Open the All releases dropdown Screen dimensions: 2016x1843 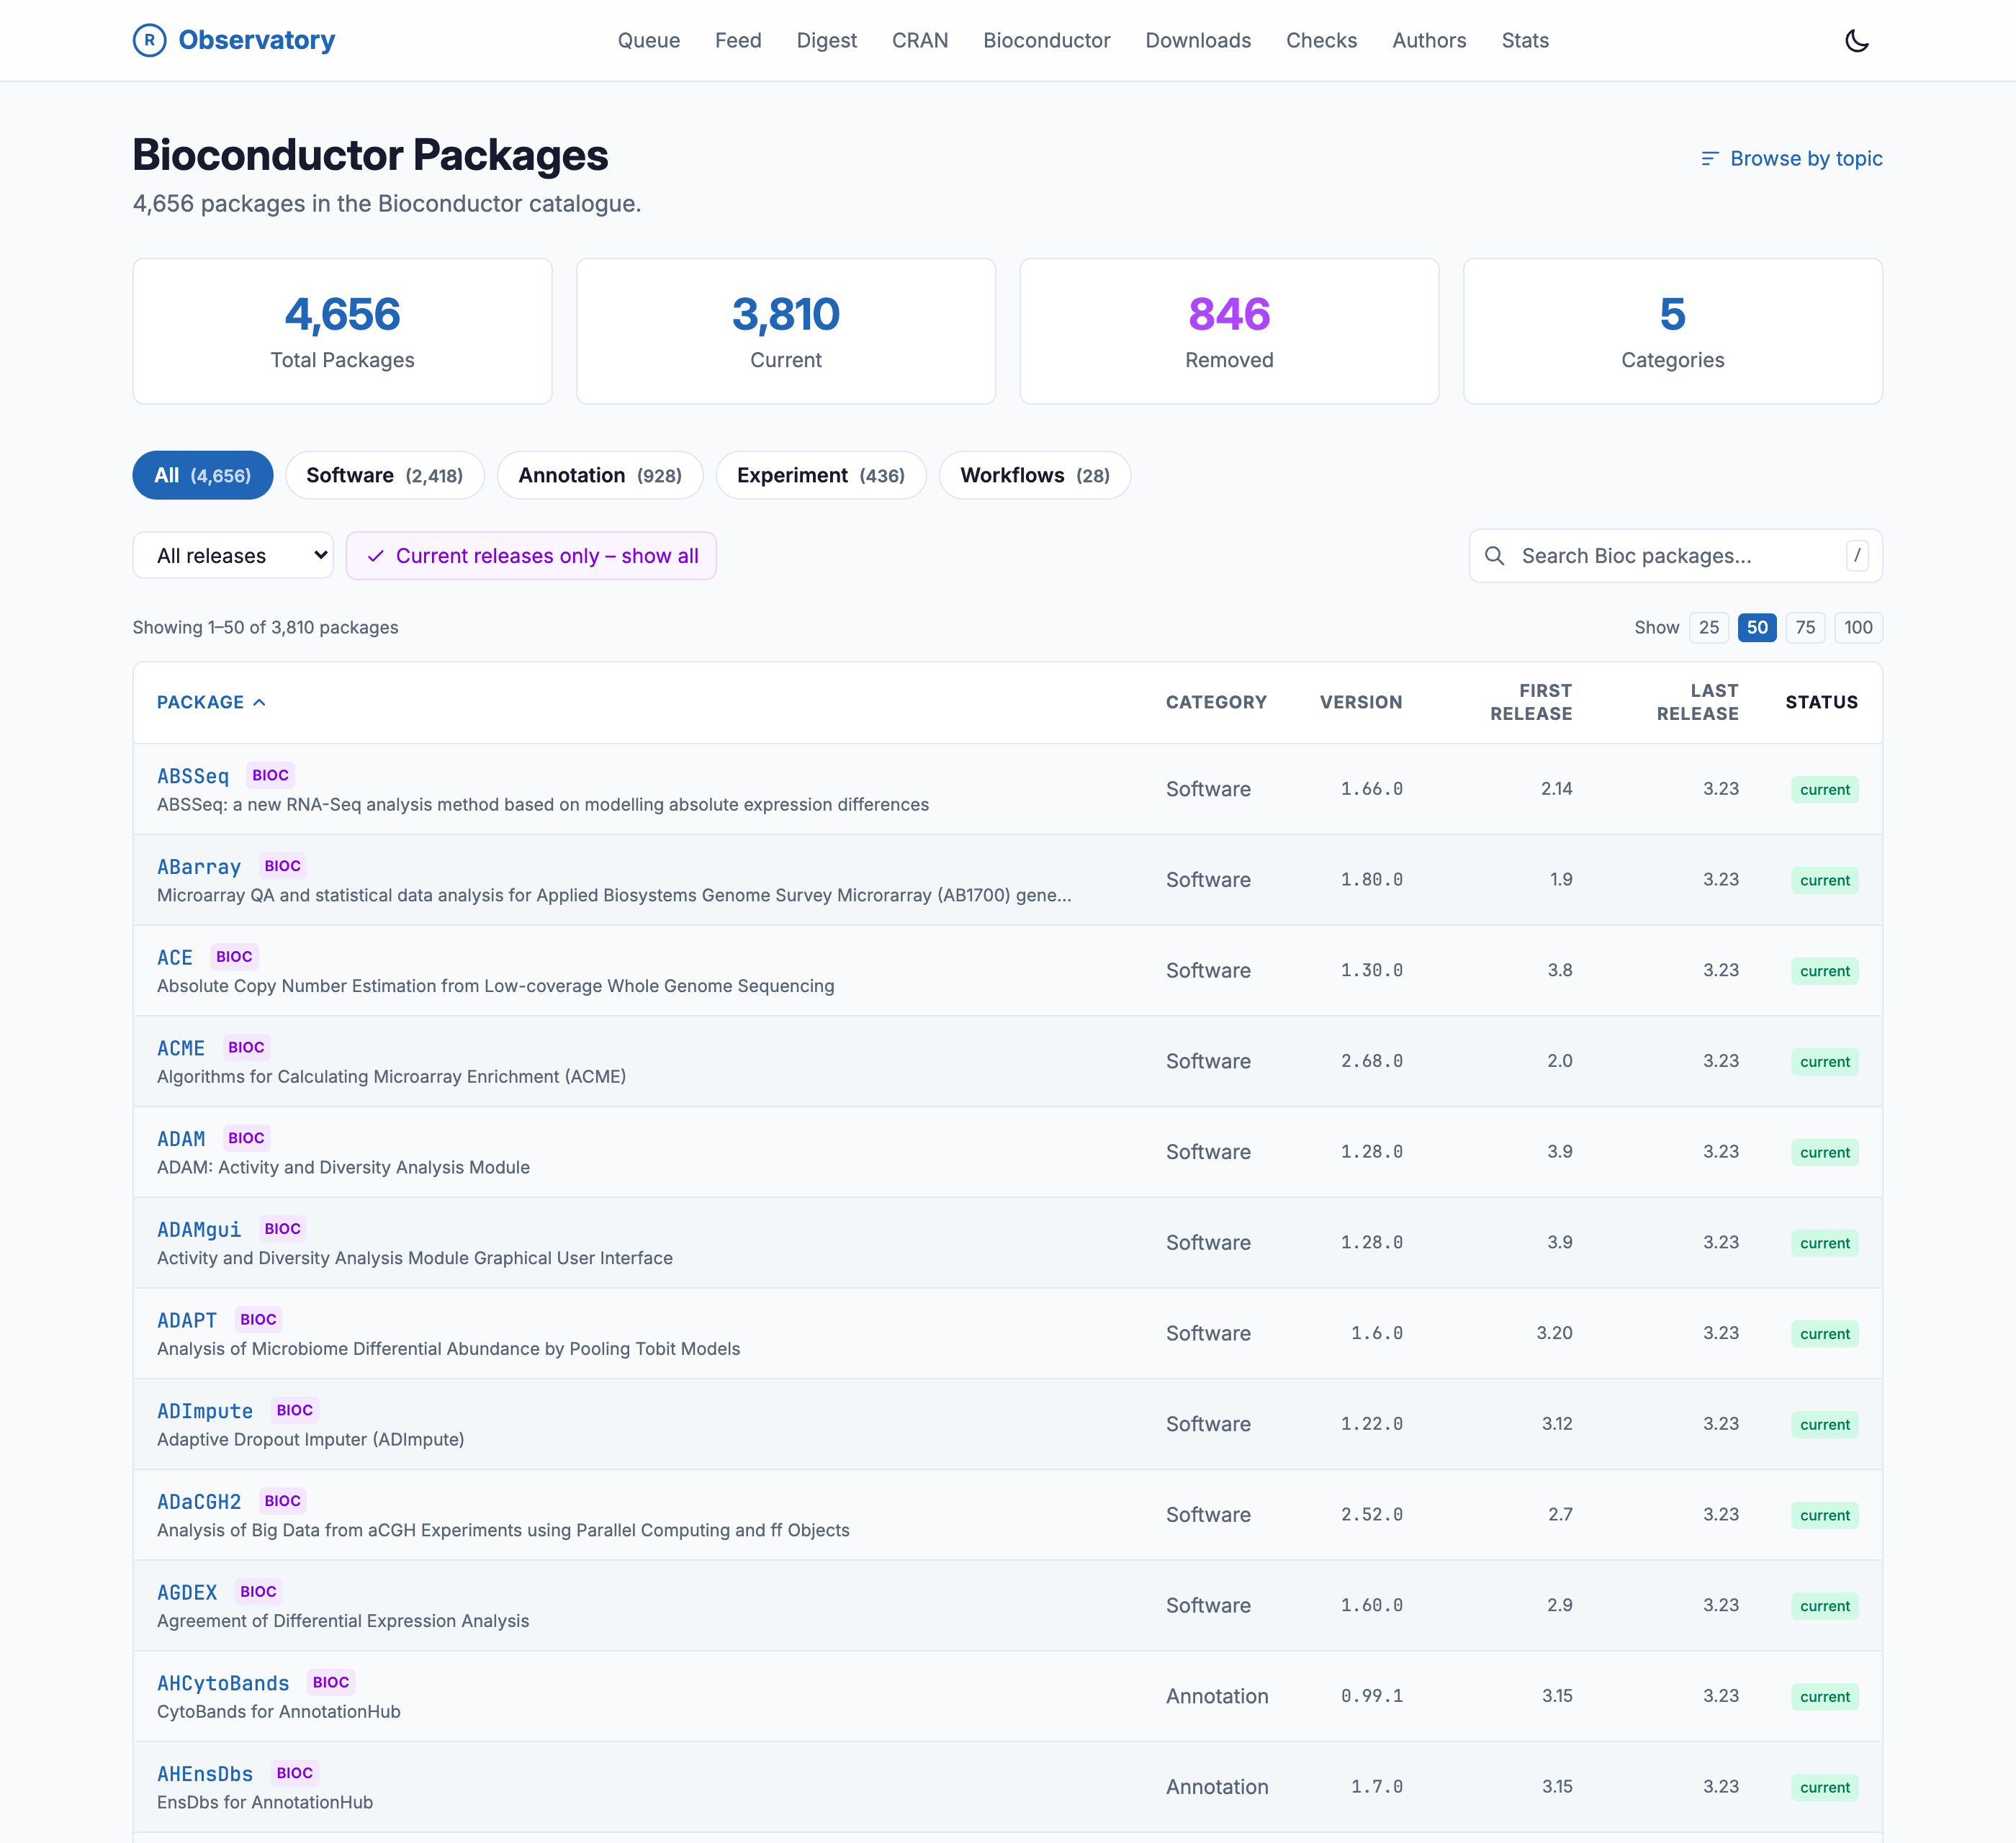point(233,556)
